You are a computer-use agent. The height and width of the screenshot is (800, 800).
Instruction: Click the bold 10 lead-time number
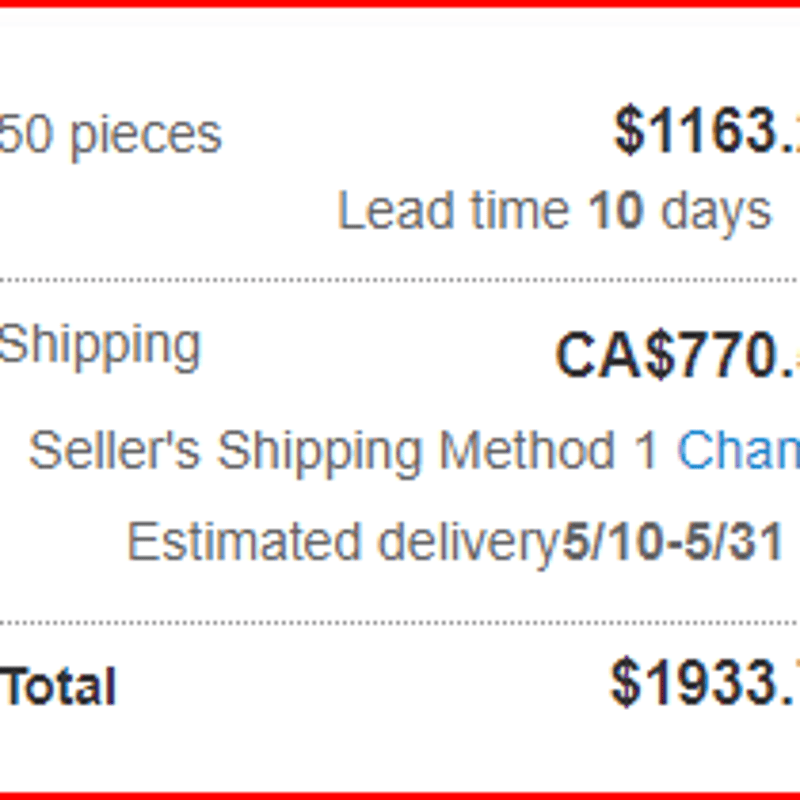click(616, 212)
